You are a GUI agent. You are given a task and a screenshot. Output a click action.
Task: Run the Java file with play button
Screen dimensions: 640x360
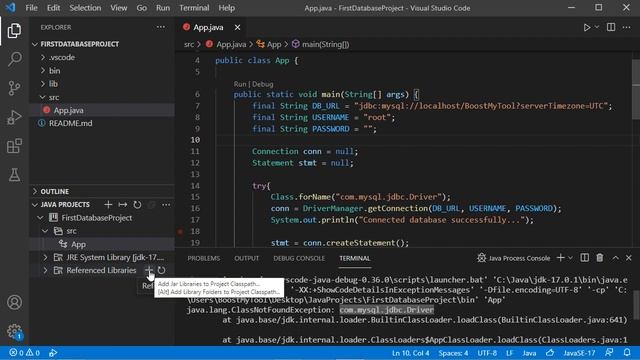click(x=587, y=27)
